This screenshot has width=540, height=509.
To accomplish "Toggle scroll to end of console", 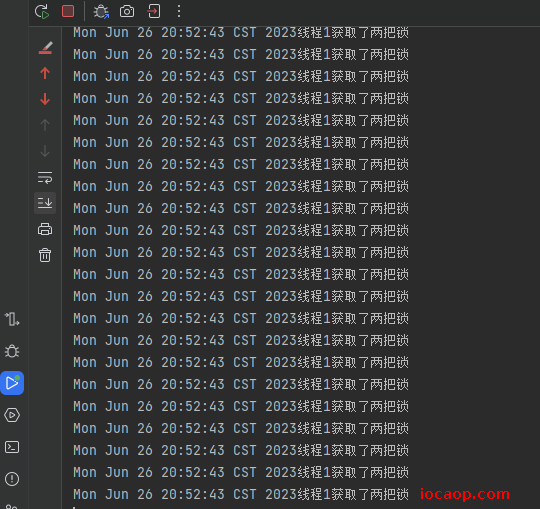I will pyautogui.click(x=45, y=203).
